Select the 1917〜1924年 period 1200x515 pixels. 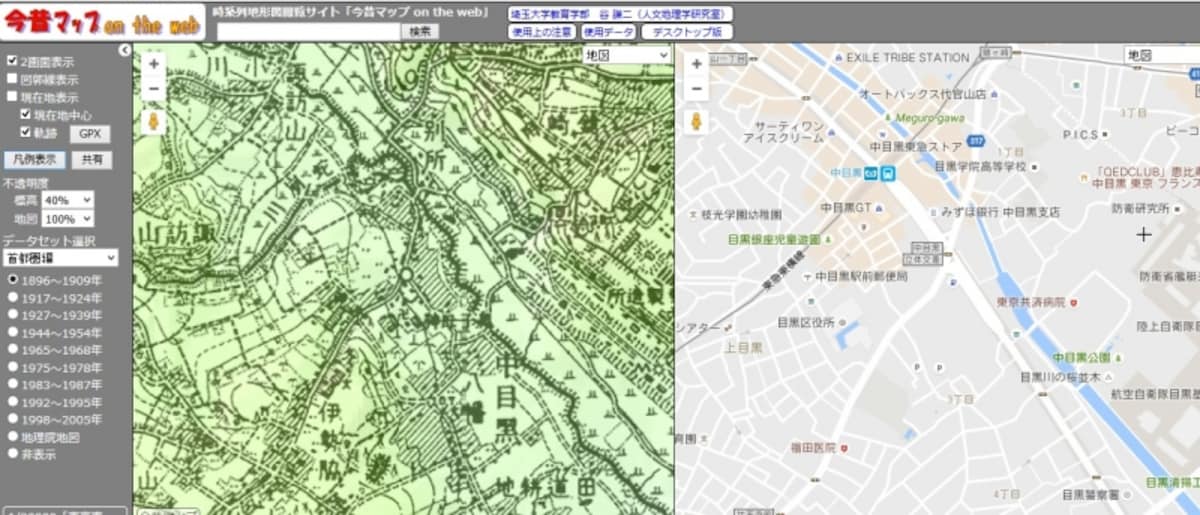(x=13, y=298)
